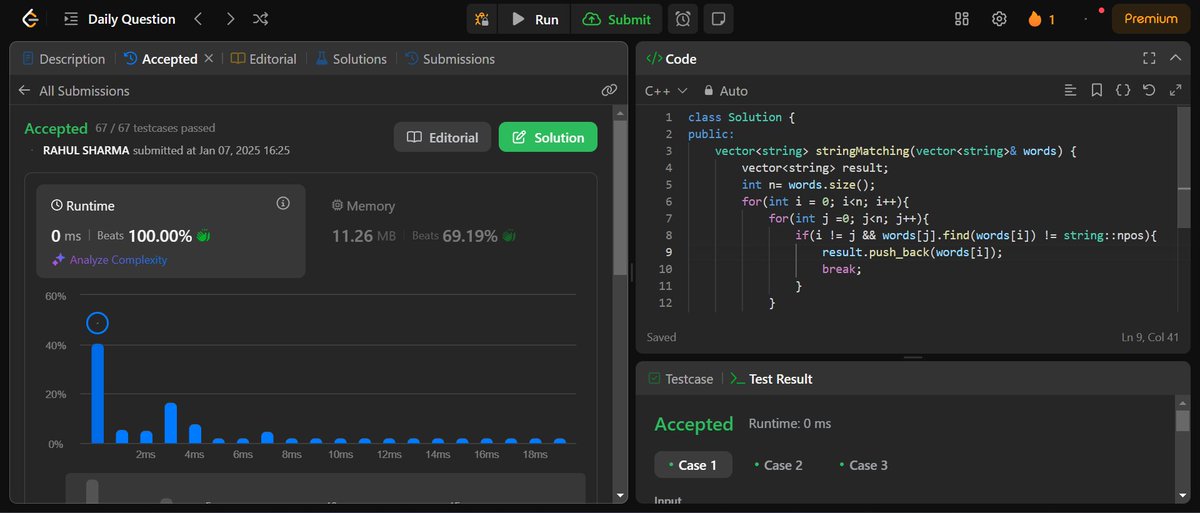Reset code with the undo arrow icon

[x=1149, y=90]
